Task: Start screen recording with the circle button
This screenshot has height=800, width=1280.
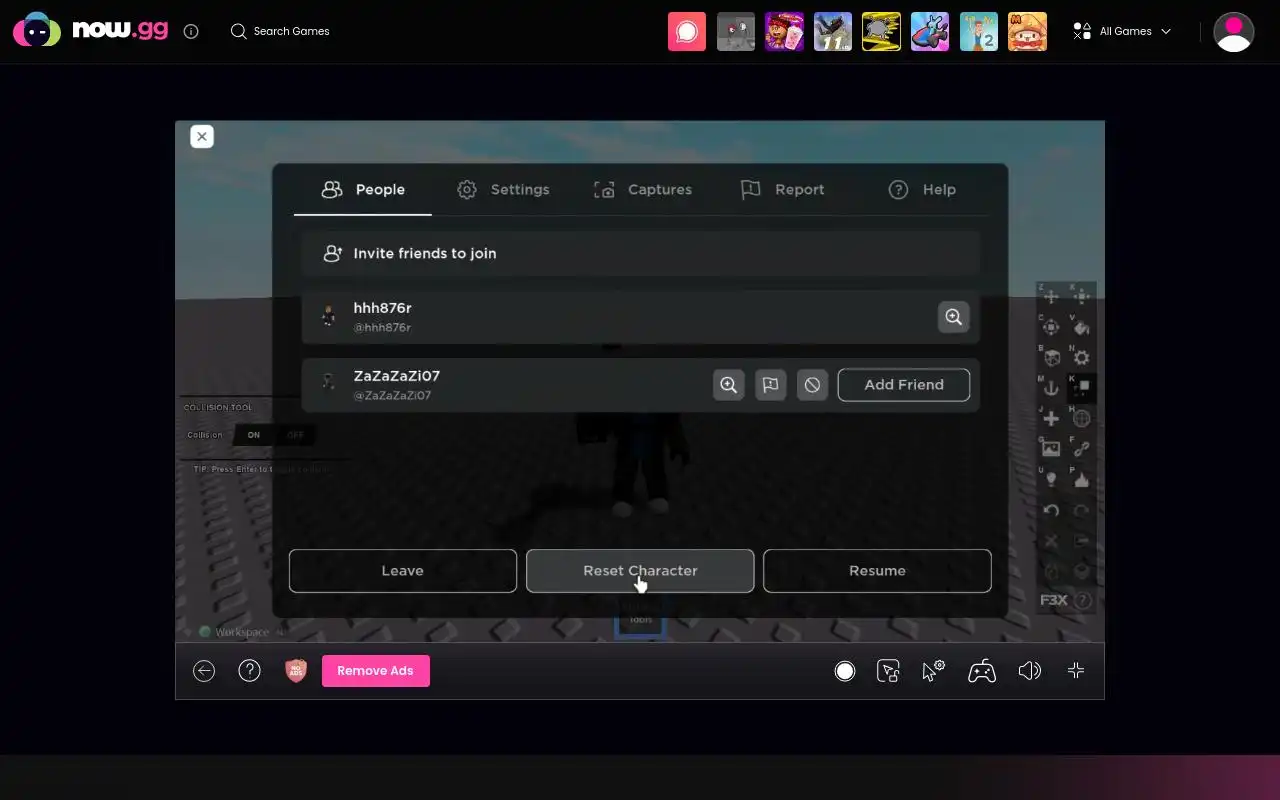Action: [845, 671]
